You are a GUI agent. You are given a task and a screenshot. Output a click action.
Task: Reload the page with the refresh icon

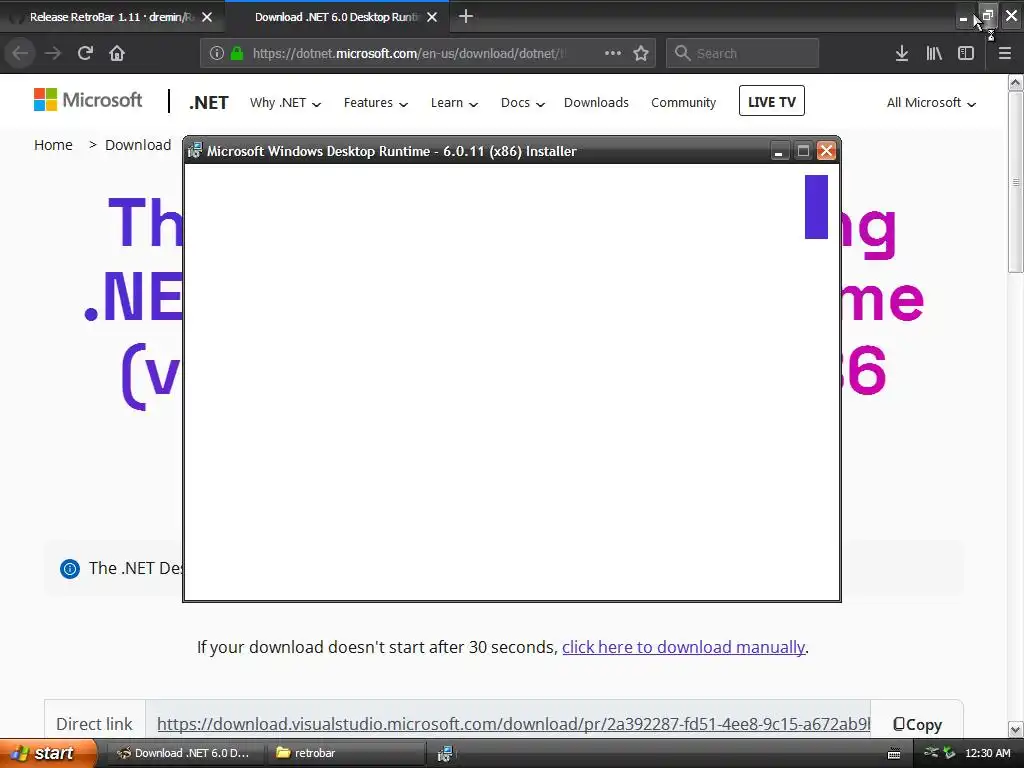(85, 53)
